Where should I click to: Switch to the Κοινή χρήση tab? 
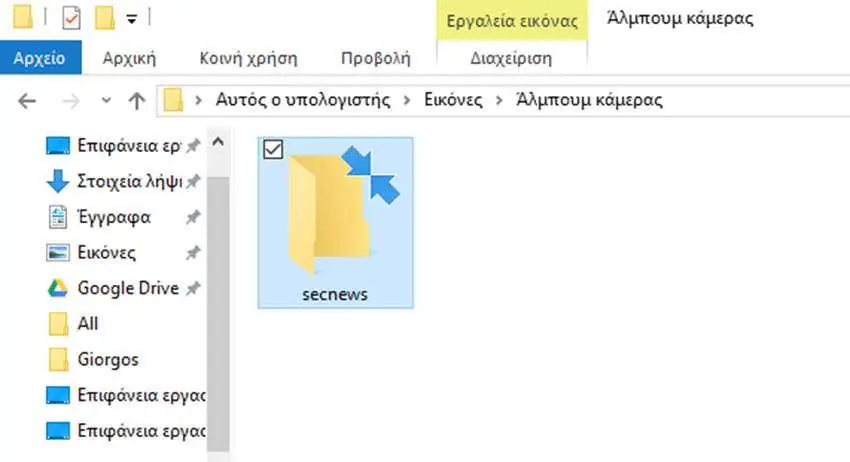coord(248,58)
